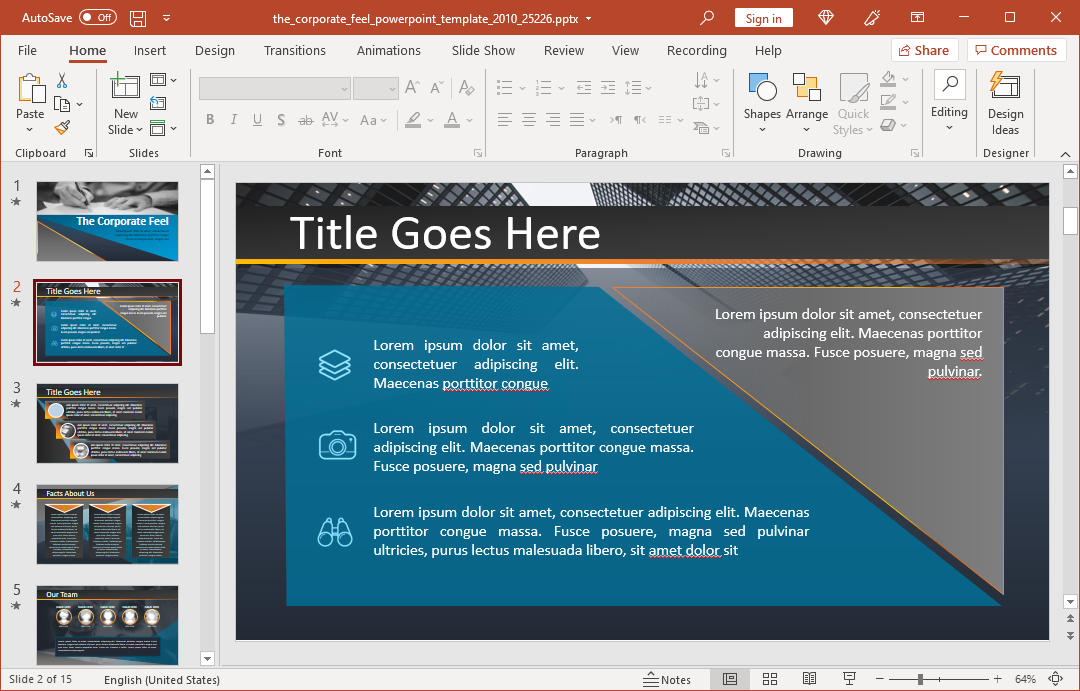The width and height of the screenshot is (1080, 691).
Task: Switch to Reading View
Action: pos(808,679)
